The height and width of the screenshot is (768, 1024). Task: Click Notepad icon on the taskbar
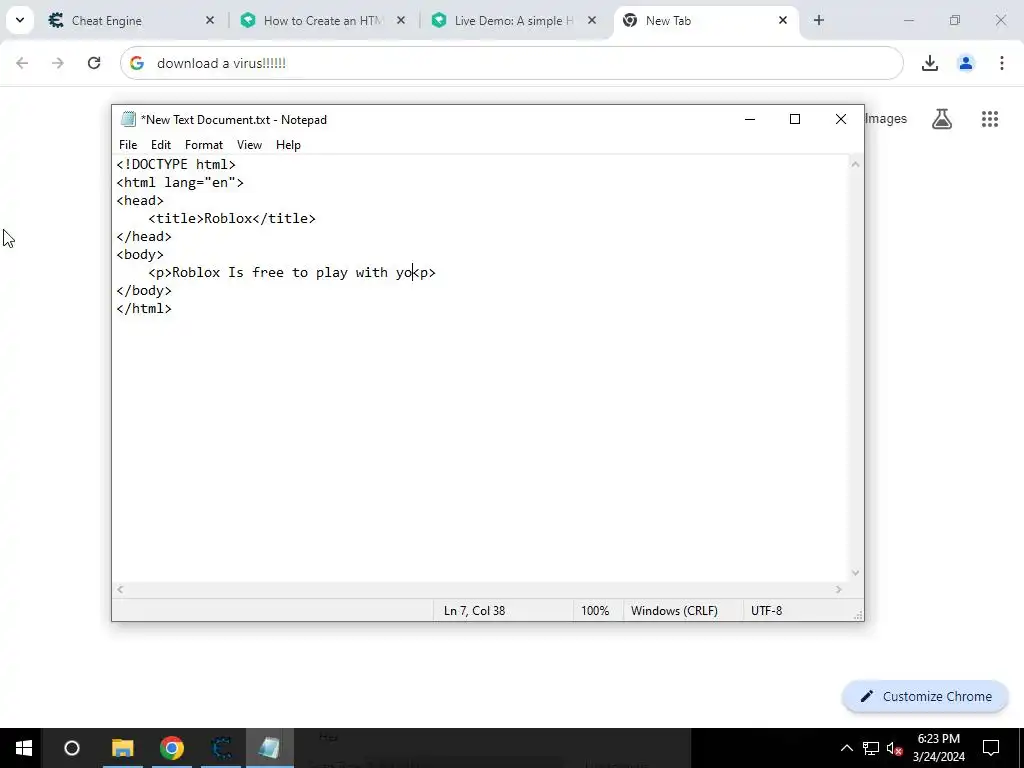point(269,748)
